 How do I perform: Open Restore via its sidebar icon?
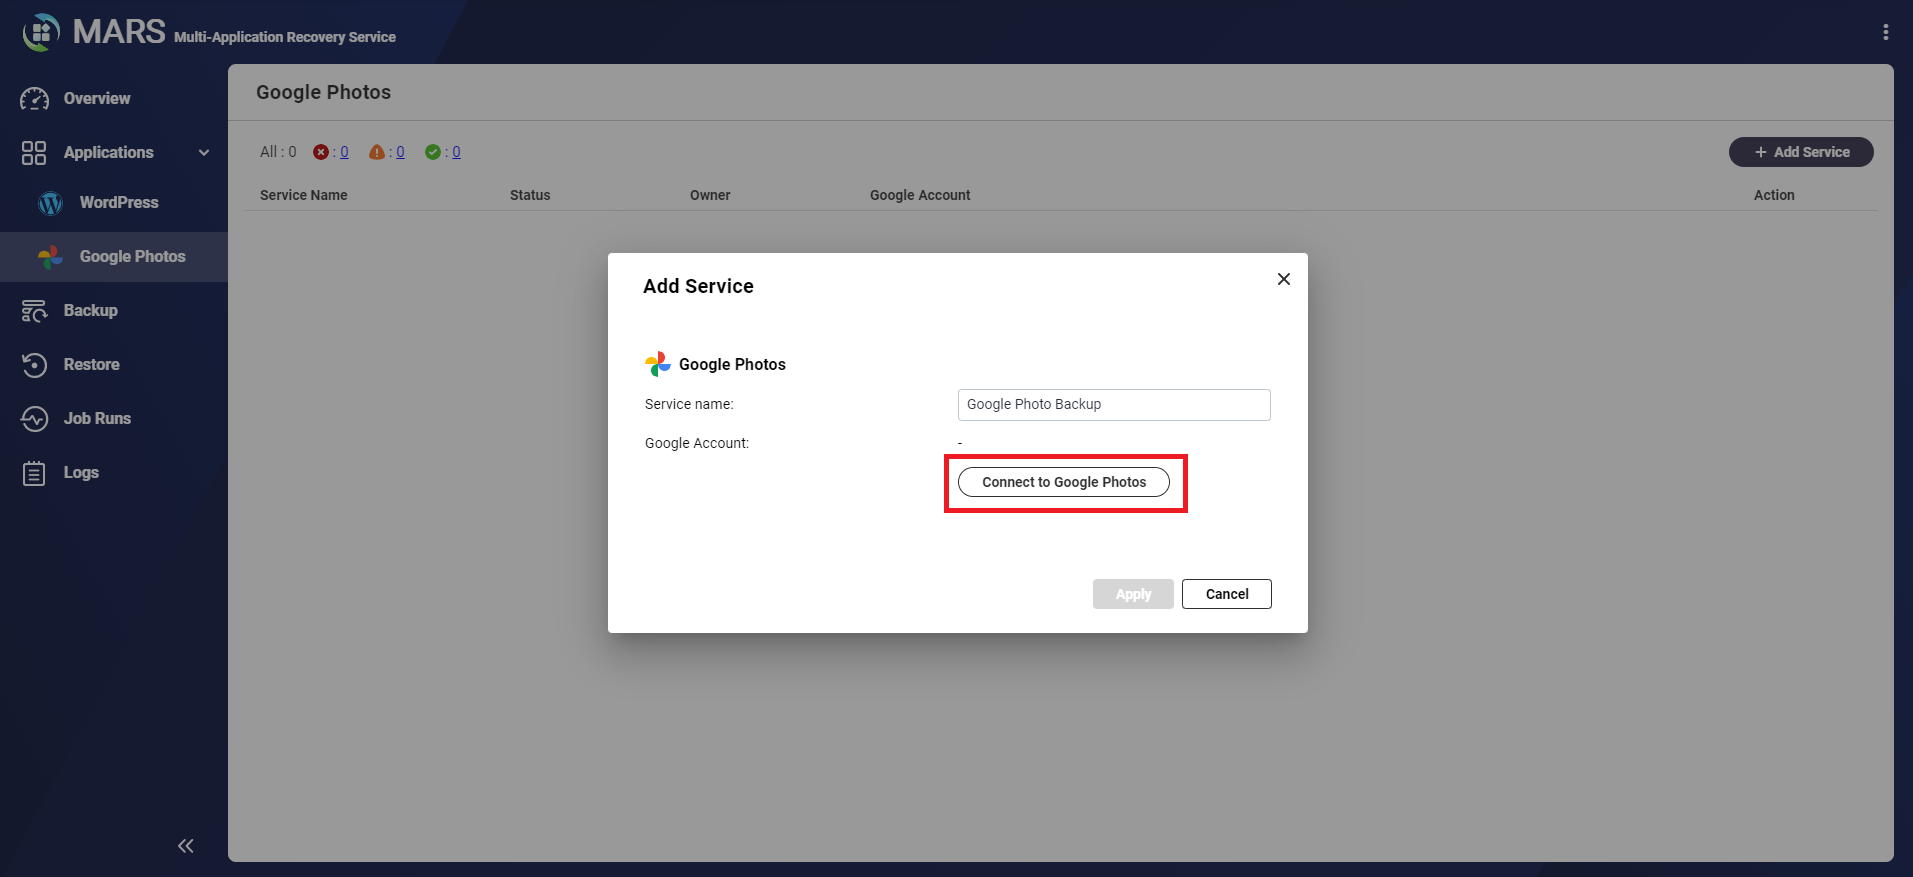(34, 365)
